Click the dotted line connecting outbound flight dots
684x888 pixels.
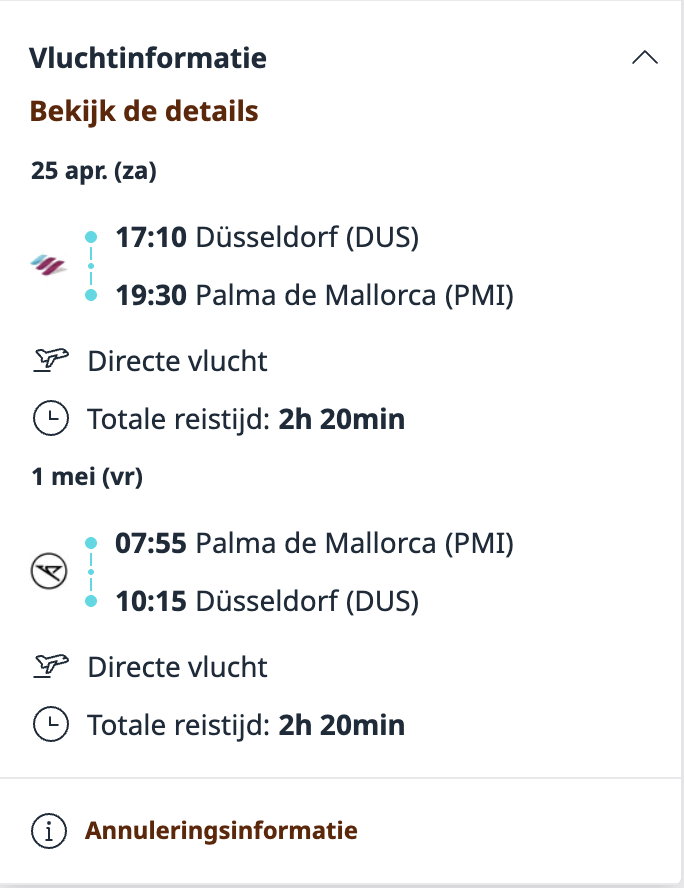click(91, 265)
